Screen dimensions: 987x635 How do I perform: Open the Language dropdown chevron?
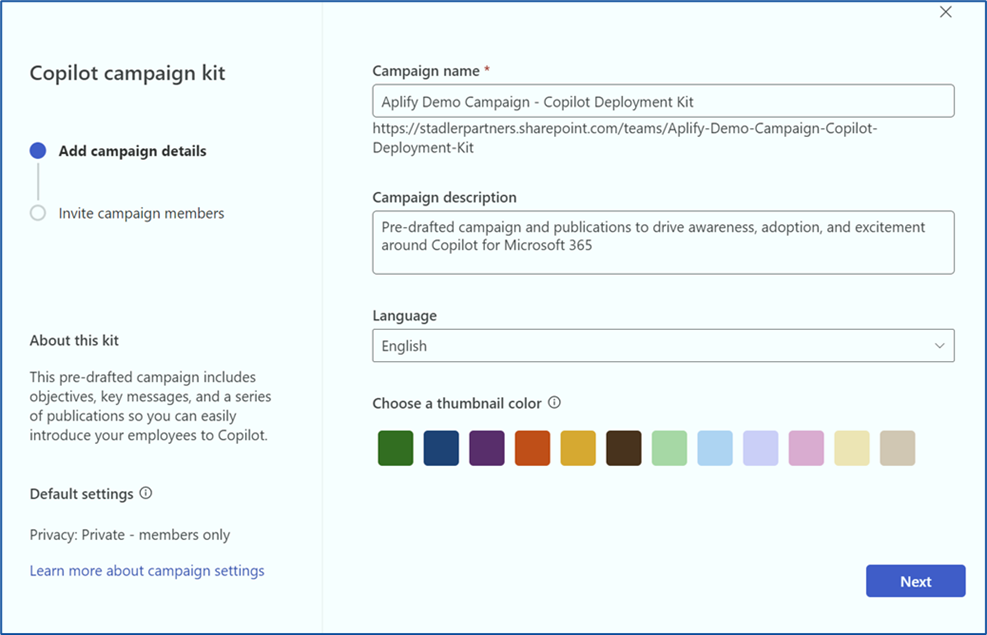[939, 346]
